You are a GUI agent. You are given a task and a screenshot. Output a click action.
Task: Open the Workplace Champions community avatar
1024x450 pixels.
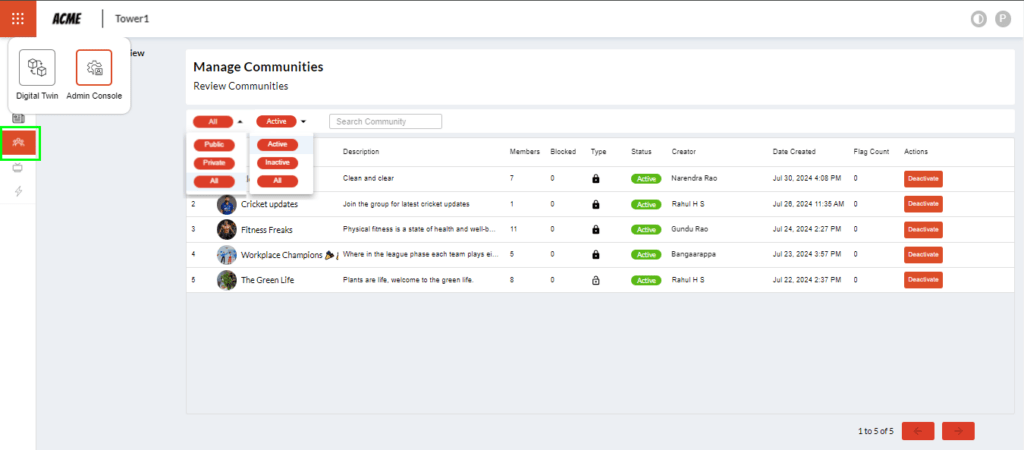click(227, 254)
